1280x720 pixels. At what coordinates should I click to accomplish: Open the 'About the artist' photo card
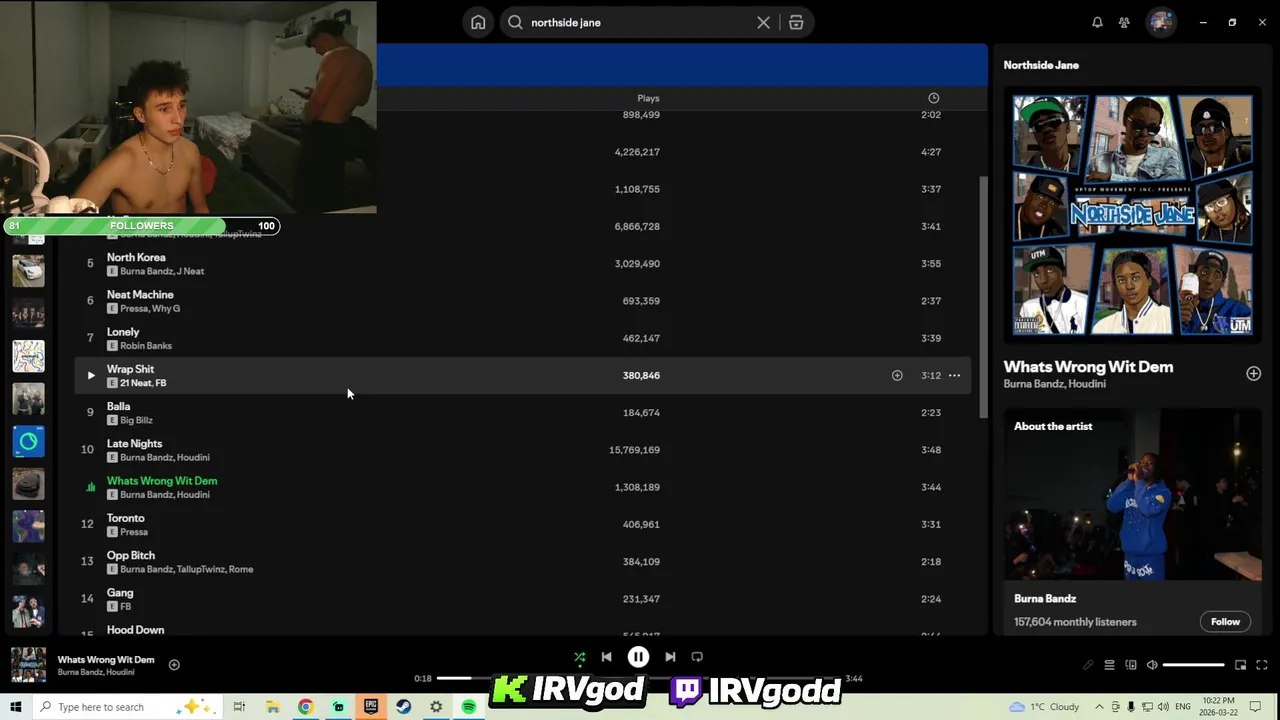1133,495
